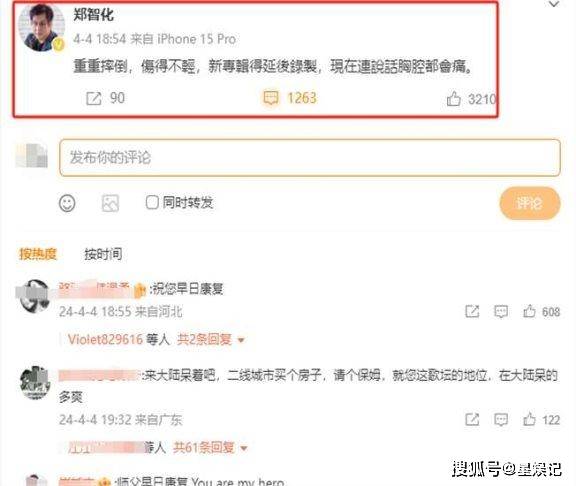
Task: Switch to 按时间 sorting tab
Action: [103, 254]
